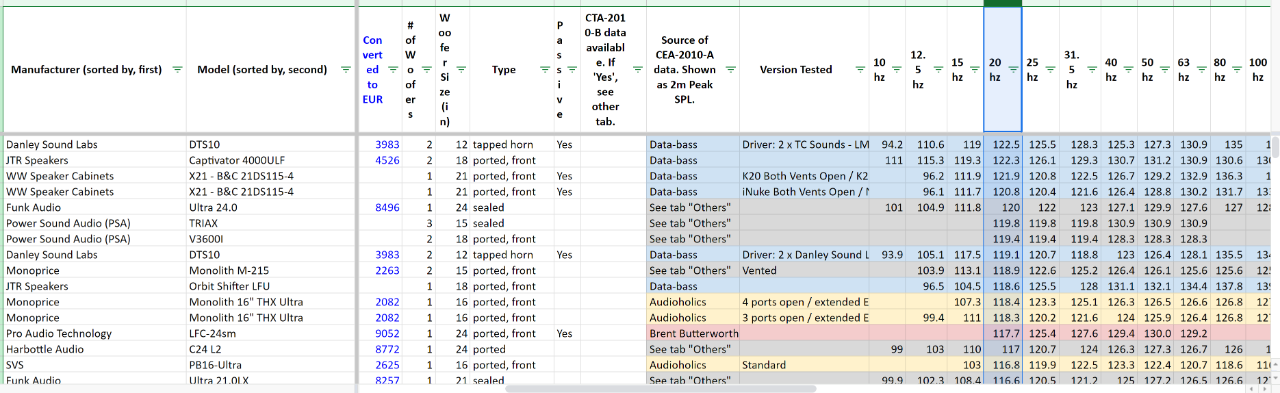Open the Model column filter icon

click(346, 70)
